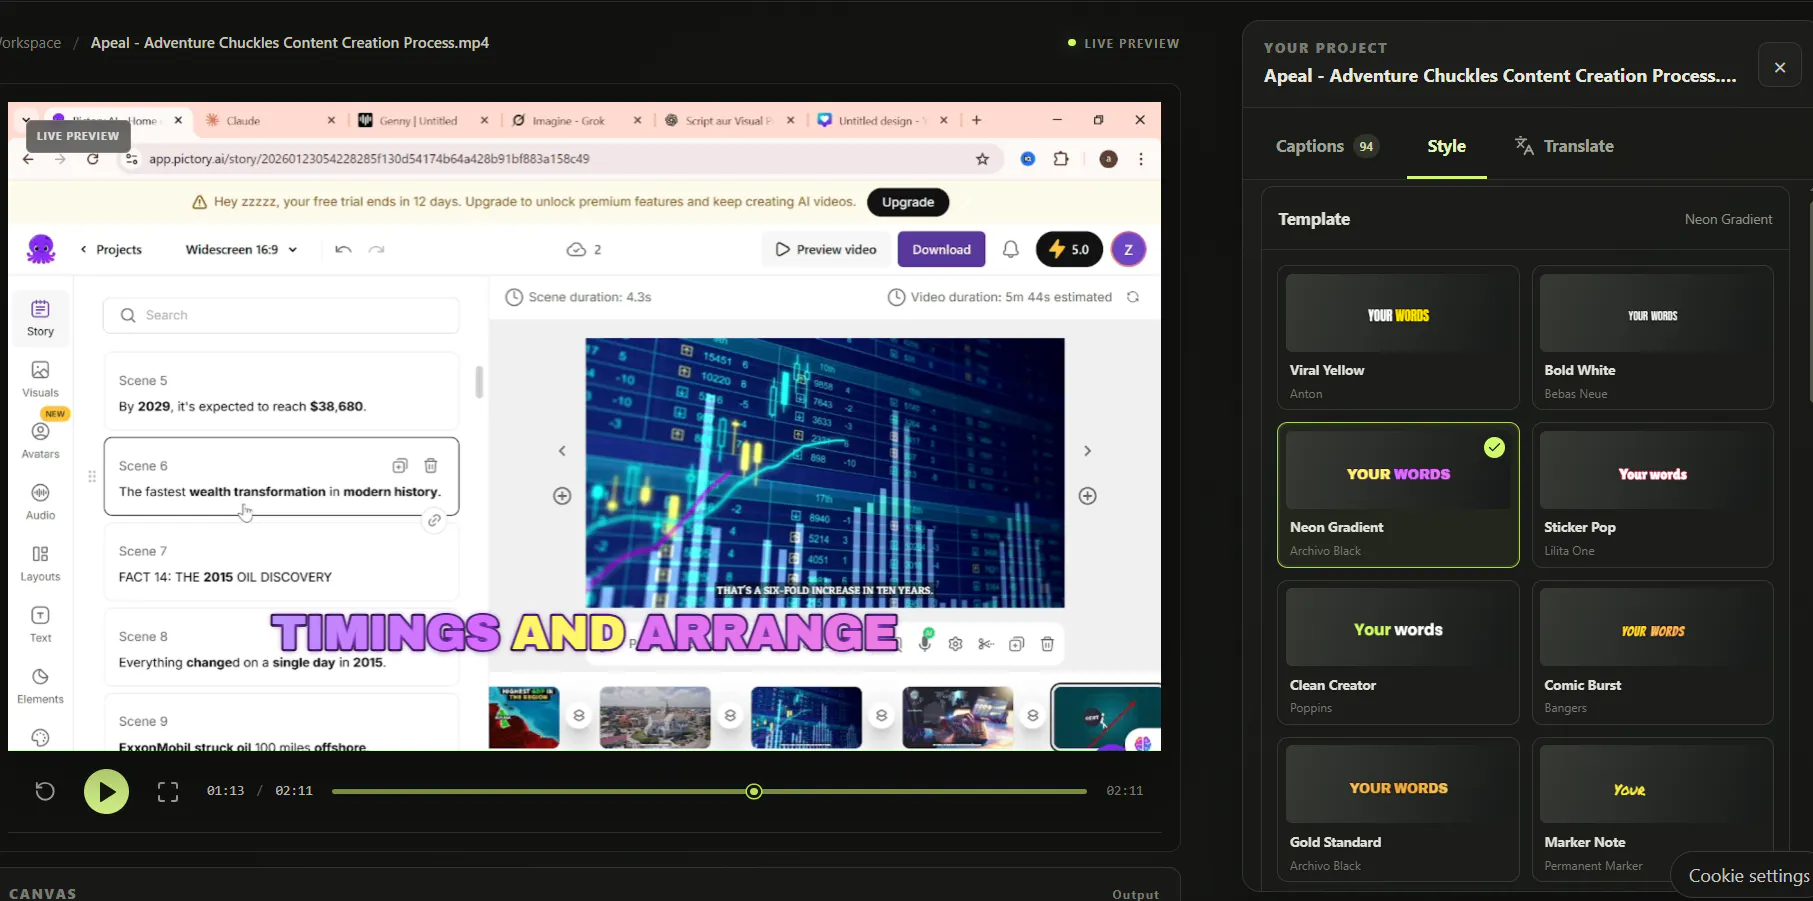This screenshot has height=901, width=1813.
Task: Open the Style tab
Action: tap(1446, 146)
